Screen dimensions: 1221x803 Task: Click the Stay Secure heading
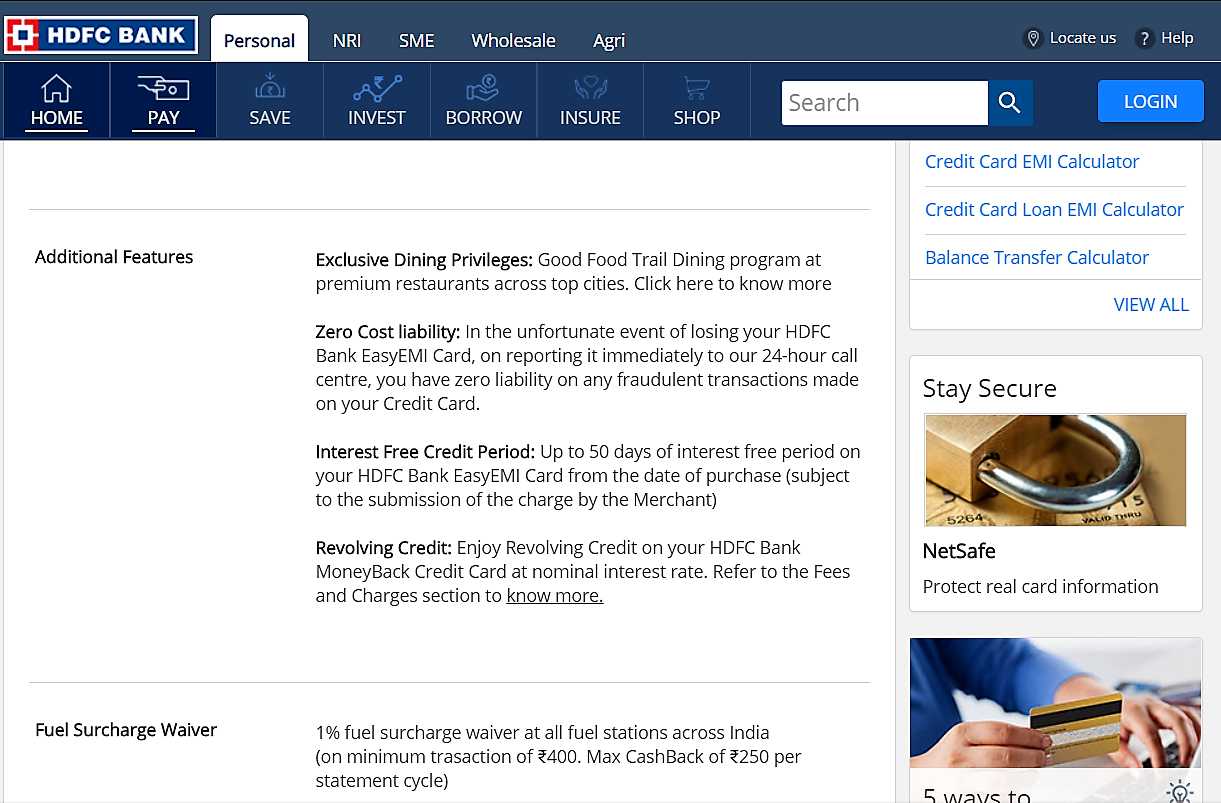point(990,388)
